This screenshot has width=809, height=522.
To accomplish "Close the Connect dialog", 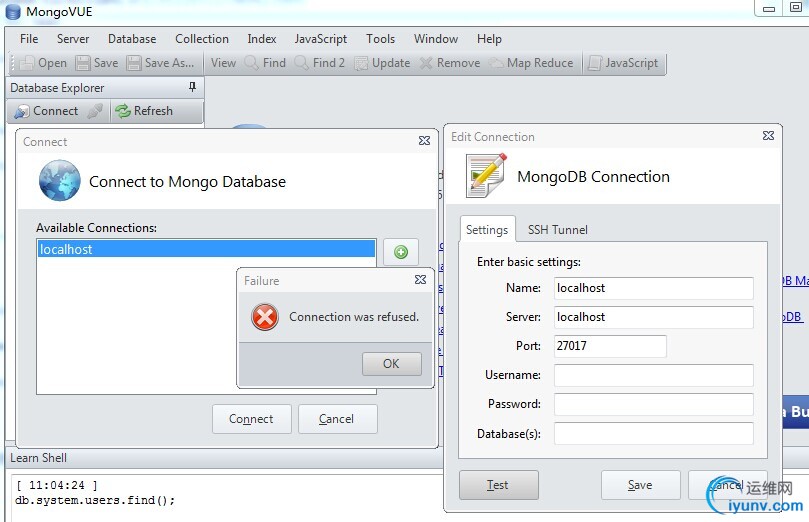I will coord(424,141).
